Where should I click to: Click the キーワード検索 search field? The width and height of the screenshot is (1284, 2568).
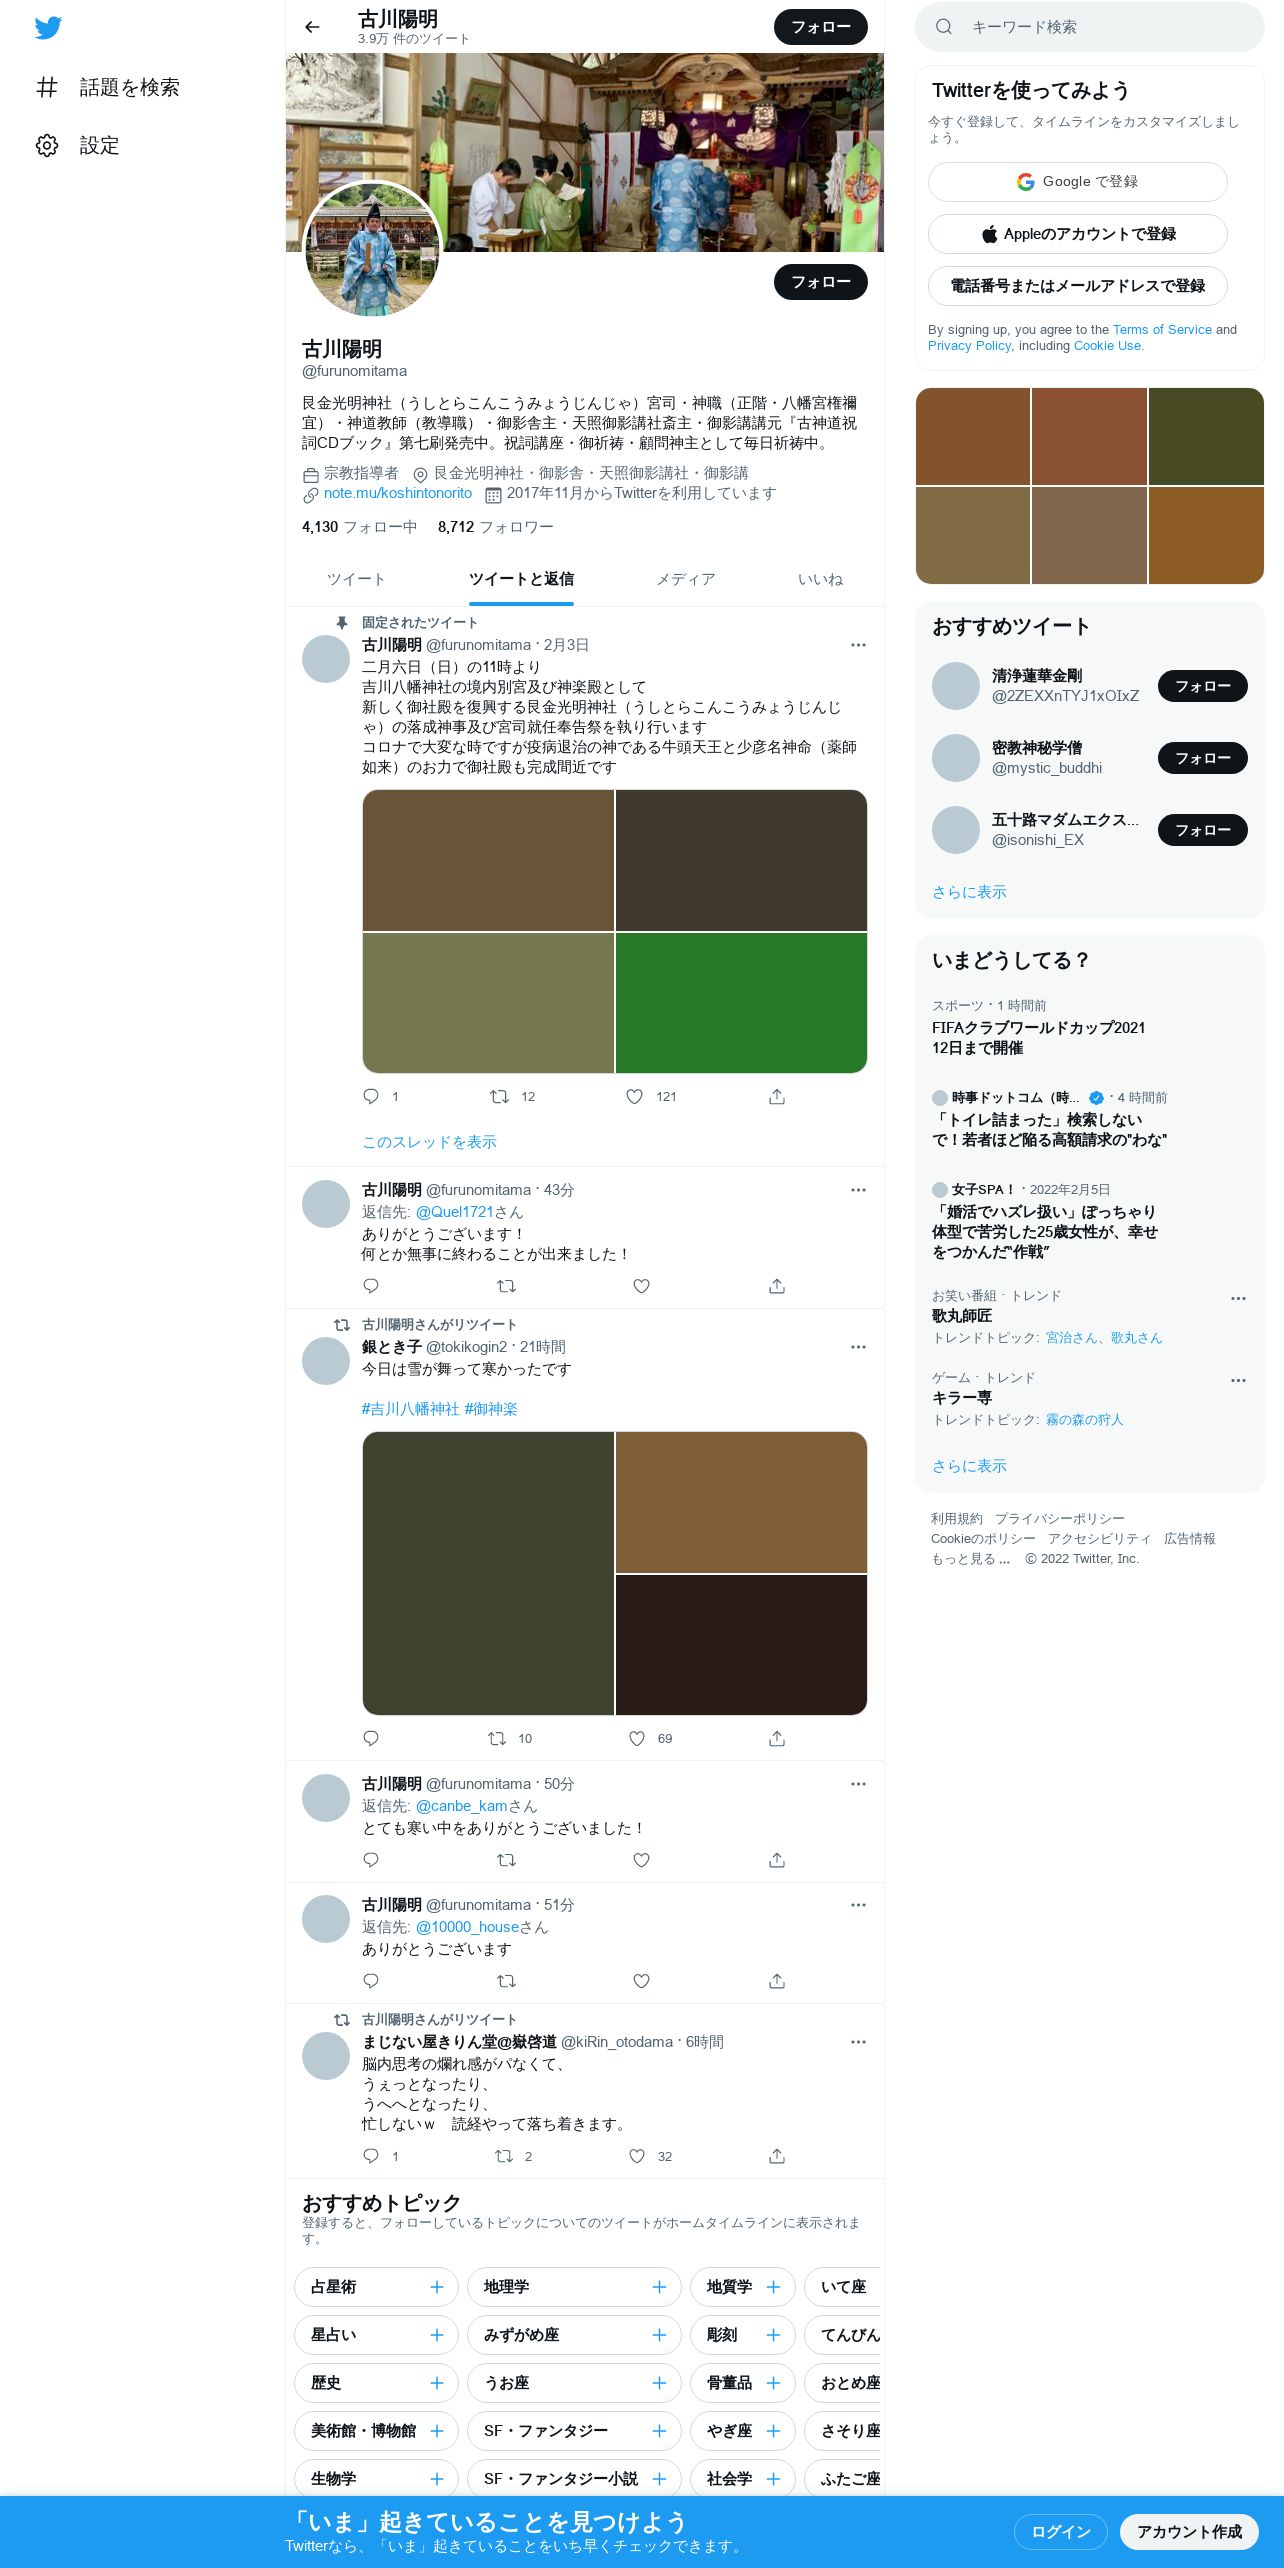[1090, 27]
